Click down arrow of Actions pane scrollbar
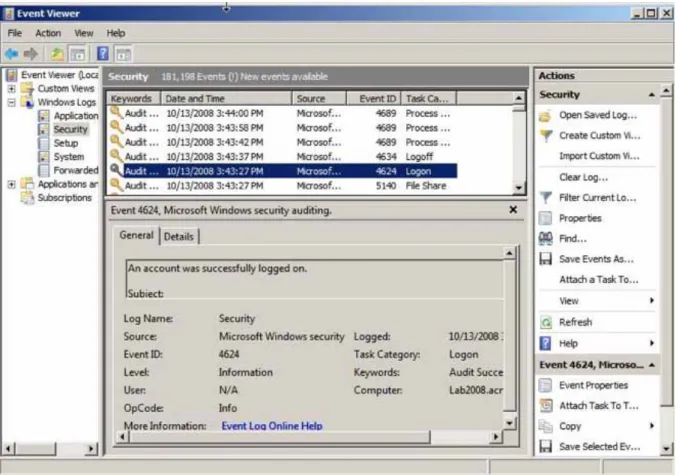The height and width of the screenshot is (475, 679). pyautogui.click(x=666, y=449)
